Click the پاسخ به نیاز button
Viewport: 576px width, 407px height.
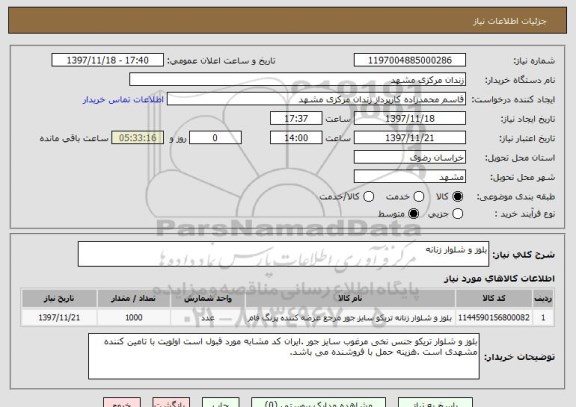pyautogui.click(x=435, y=402)
